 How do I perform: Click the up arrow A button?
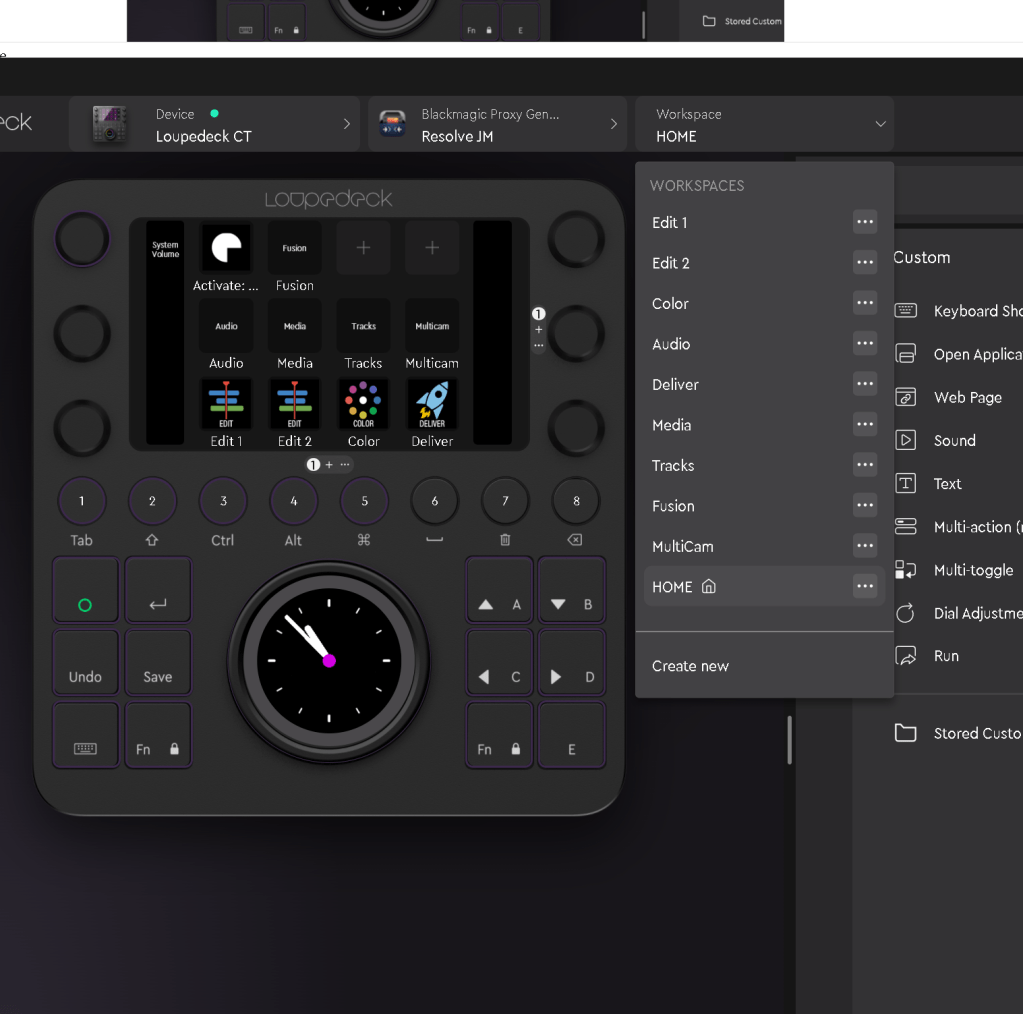[499, 590]
